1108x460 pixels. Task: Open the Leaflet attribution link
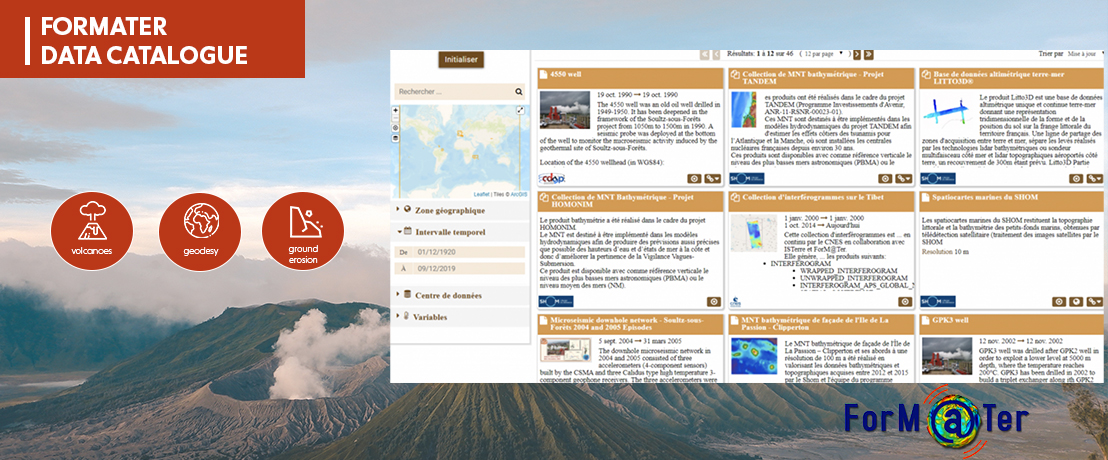click(481, 194)
